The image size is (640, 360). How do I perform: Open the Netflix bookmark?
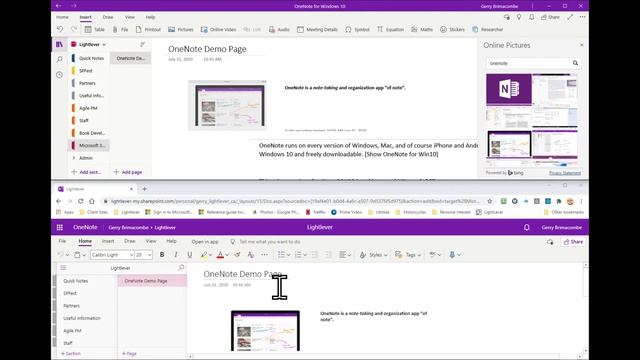(x=315, y=212)
